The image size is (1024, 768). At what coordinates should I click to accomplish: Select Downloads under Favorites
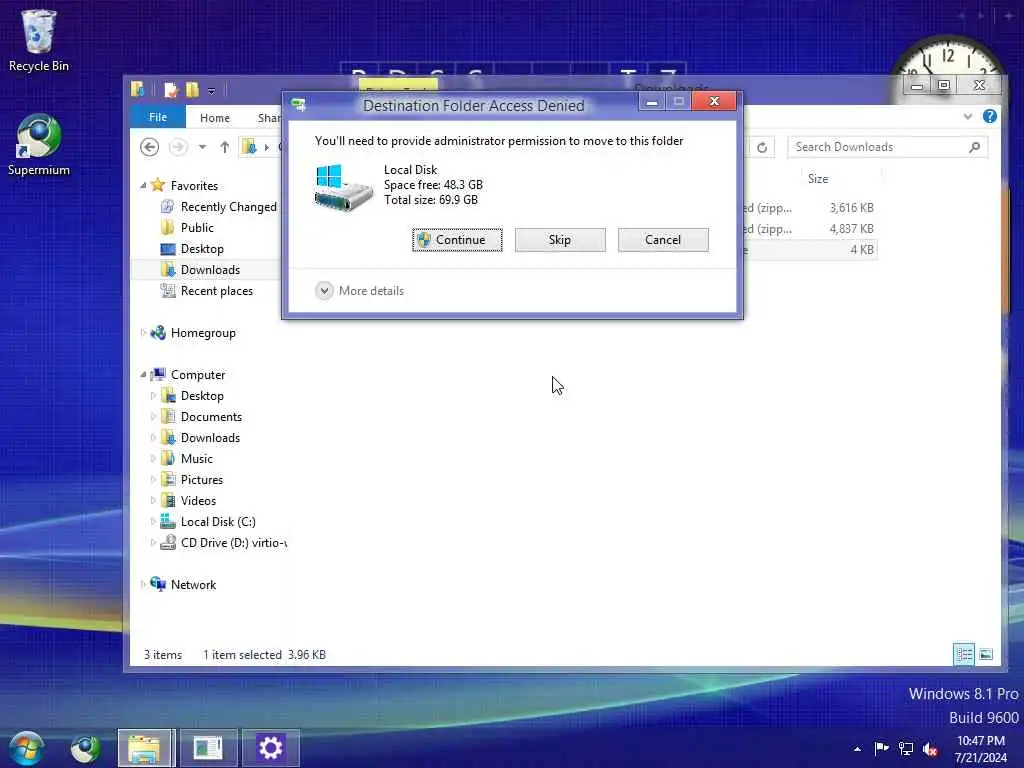click(x=210, y=270)
